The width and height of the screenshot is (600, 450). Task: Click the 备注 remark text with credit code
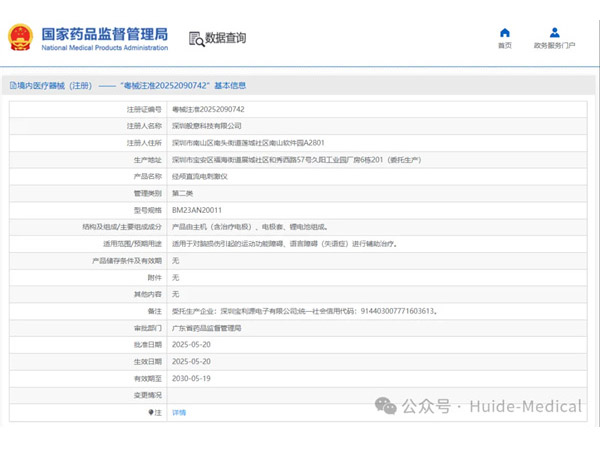[304, 311]
